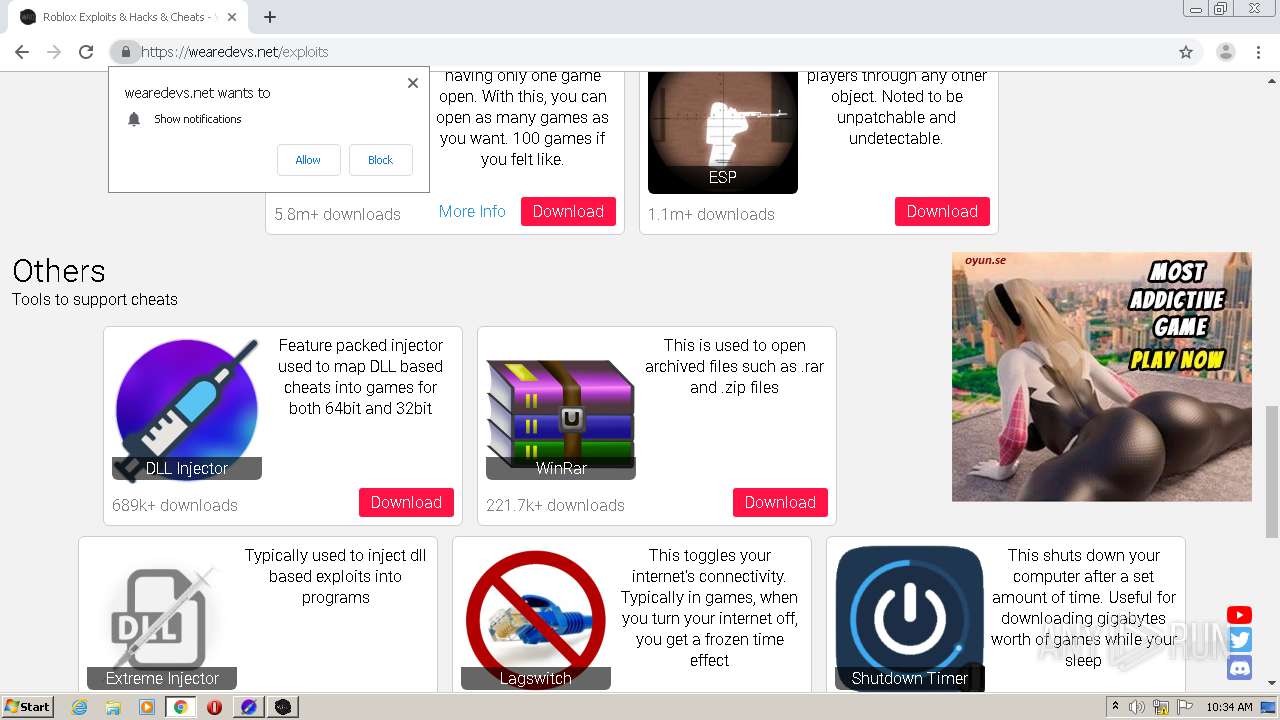Close the notification permission popup

pos(413,83)
